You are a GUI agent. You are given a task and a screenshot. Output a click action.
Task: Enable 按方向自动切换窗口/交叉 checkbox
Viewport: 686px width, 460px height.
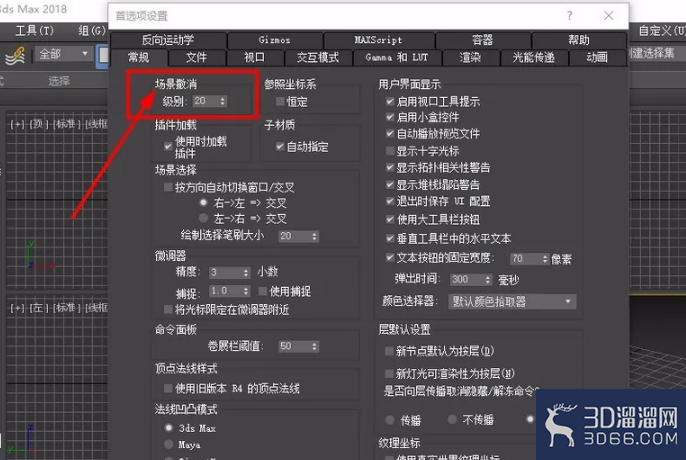[x=168, y=187]
